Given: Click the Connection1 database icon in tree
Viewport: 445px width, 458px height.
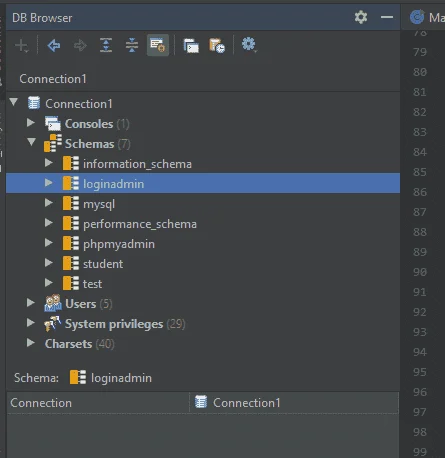Looking at the screenshot, I should pos(34,103).
